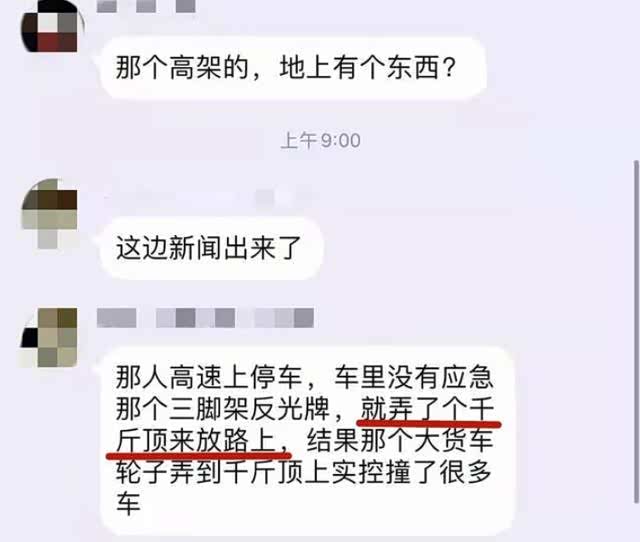Tap the brown-and-grey avatar beside 这边新闻出来了

click(x=50, y=214)
